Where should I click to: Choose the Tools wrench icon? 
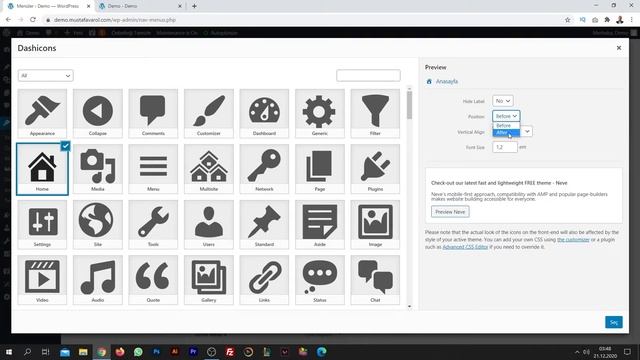tap(153, 224)
